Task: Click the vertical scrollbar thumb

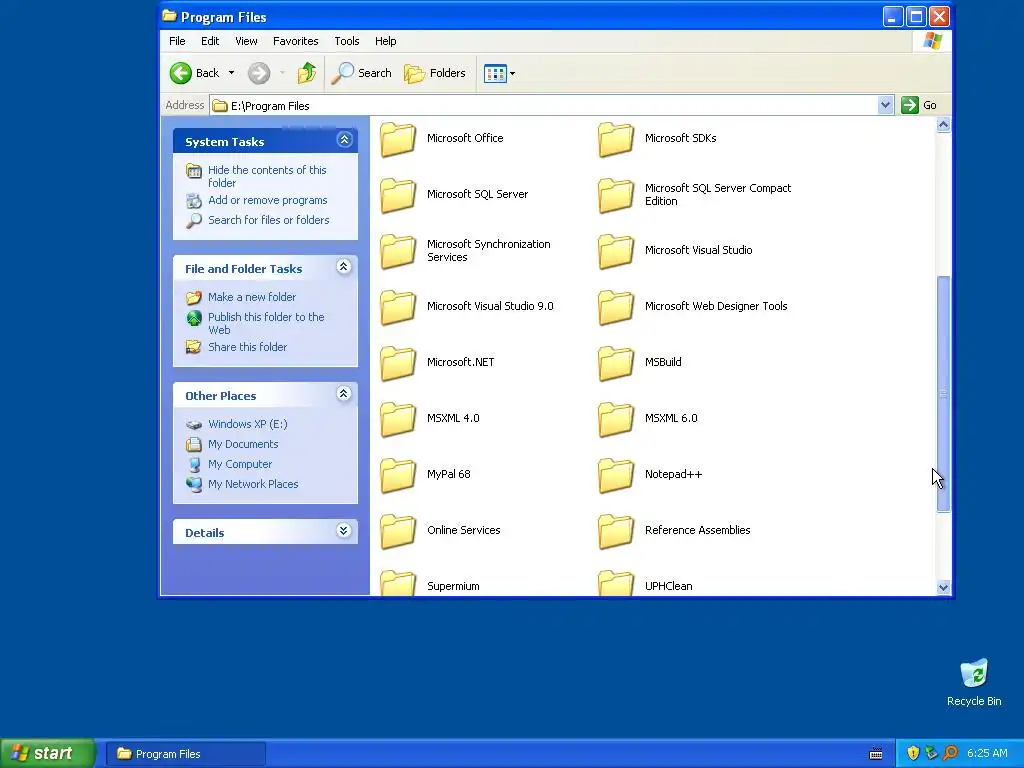Action: [x=943, y=394]
